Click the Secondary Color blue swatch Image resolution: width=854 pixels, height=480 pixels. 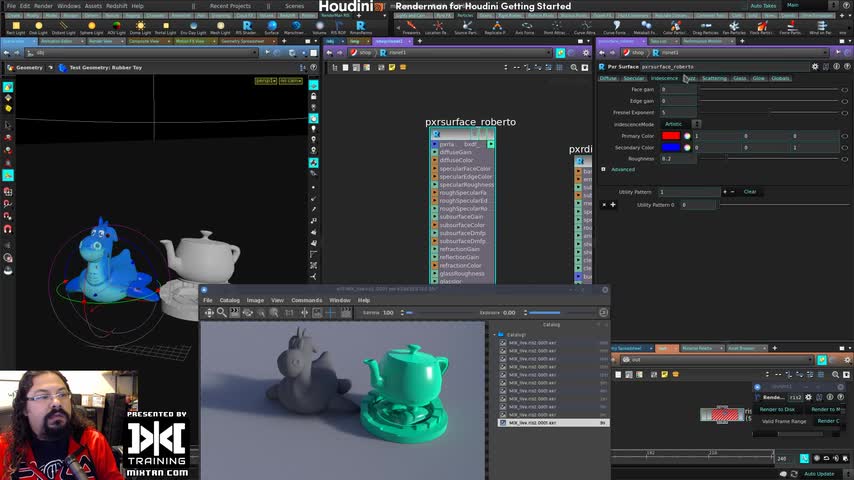671,148
